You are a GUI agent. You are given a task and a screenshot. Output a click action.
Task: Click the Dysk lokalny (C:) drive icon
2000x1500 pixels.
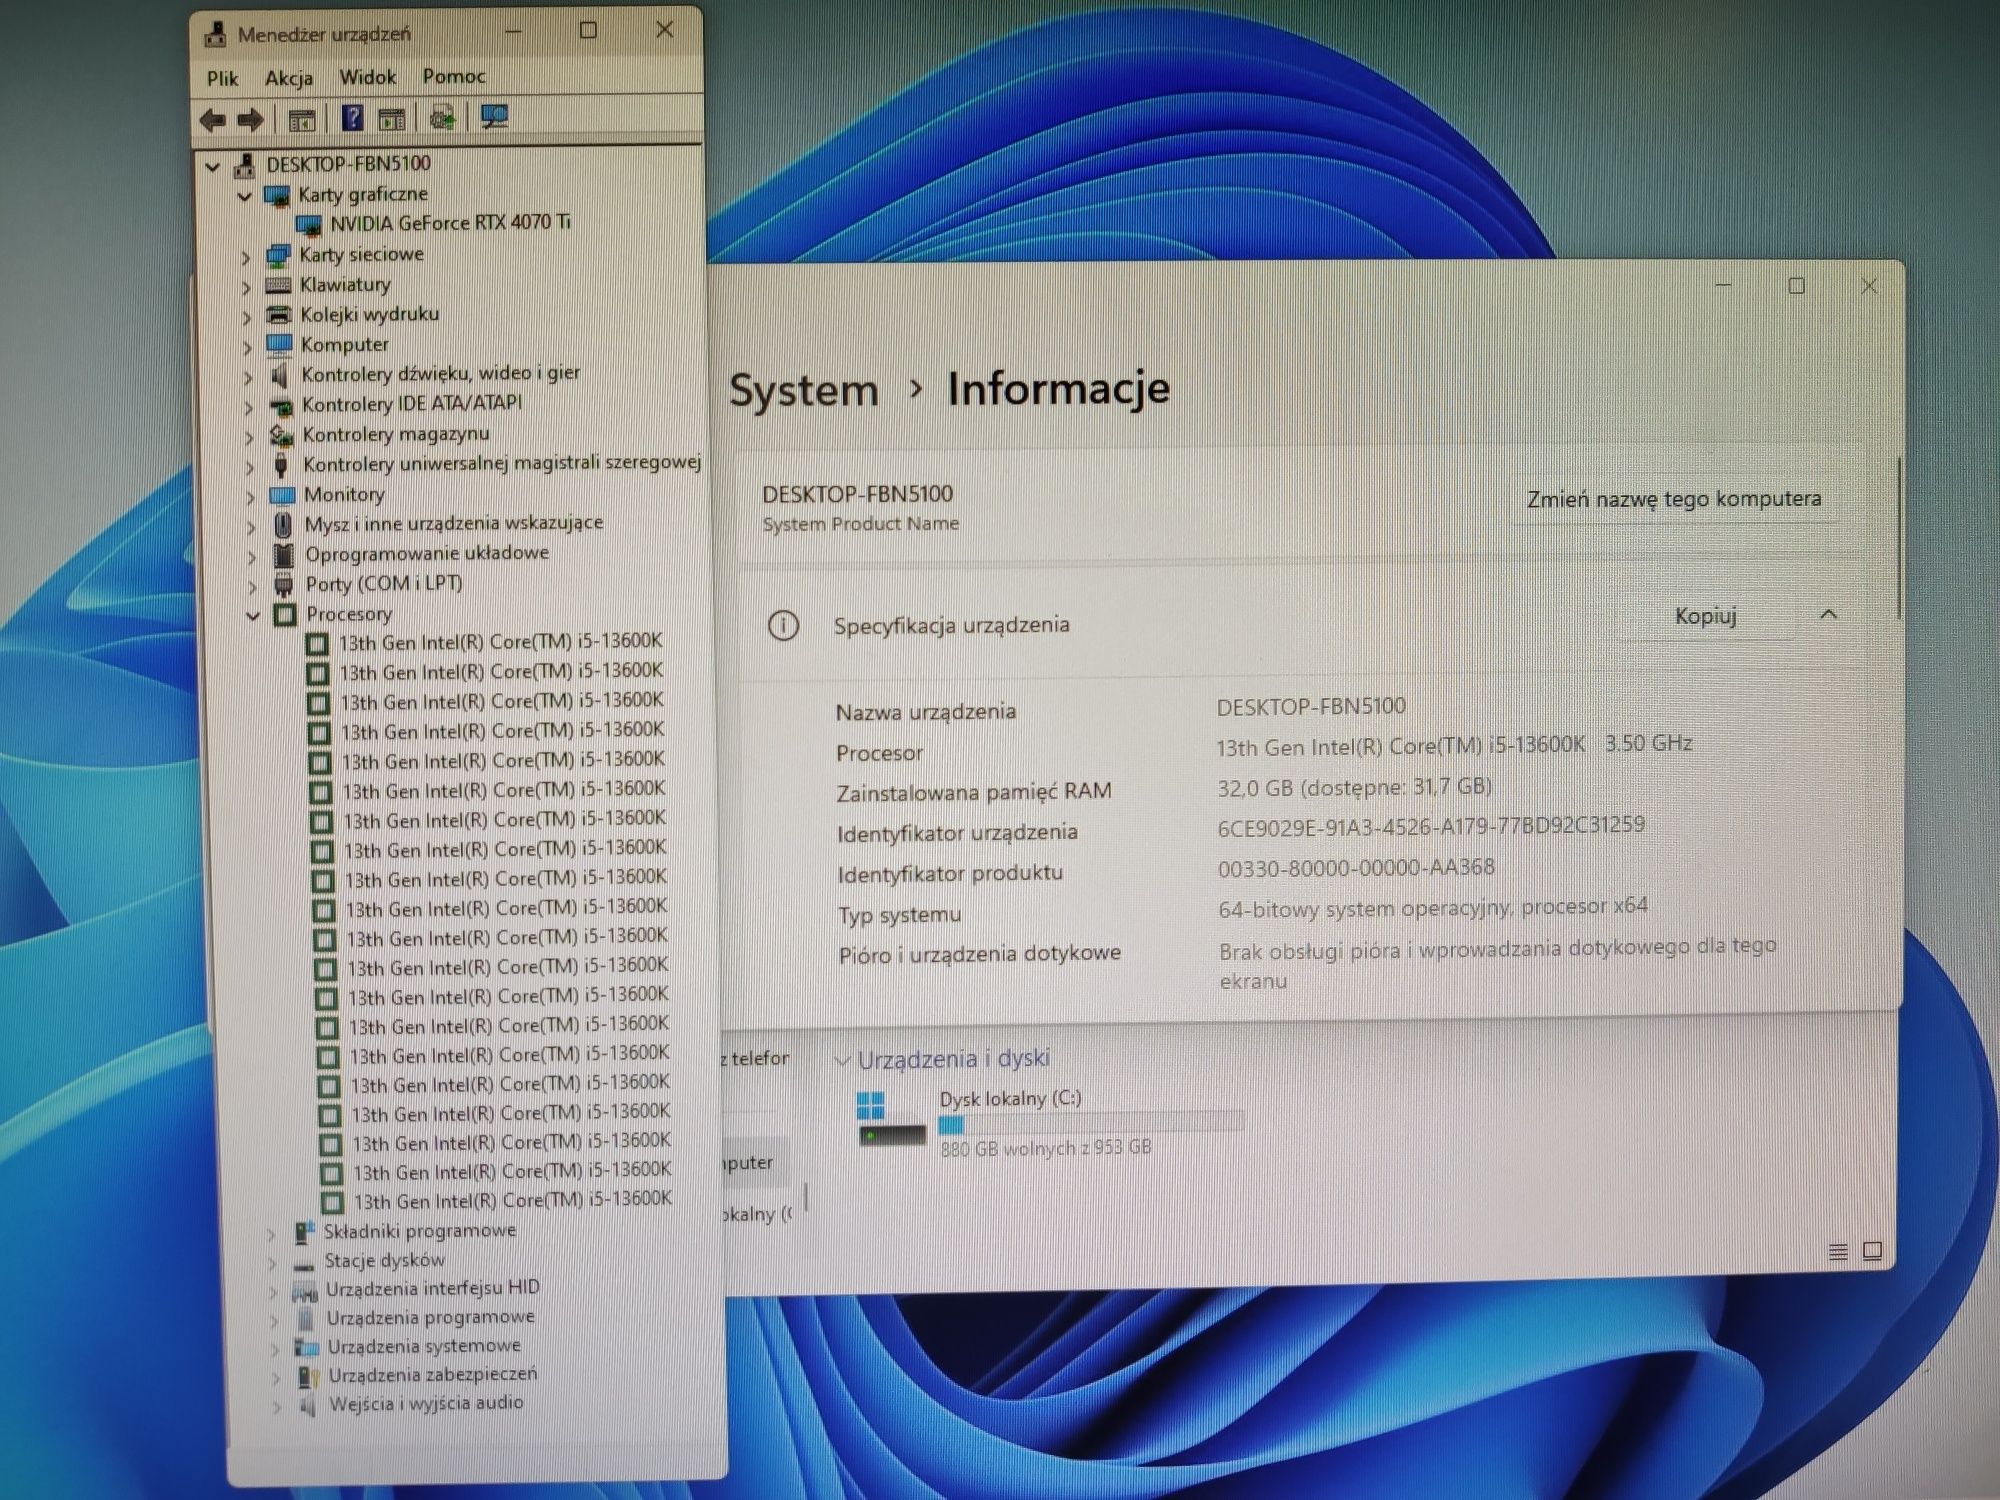click(x=891, y=1120)
